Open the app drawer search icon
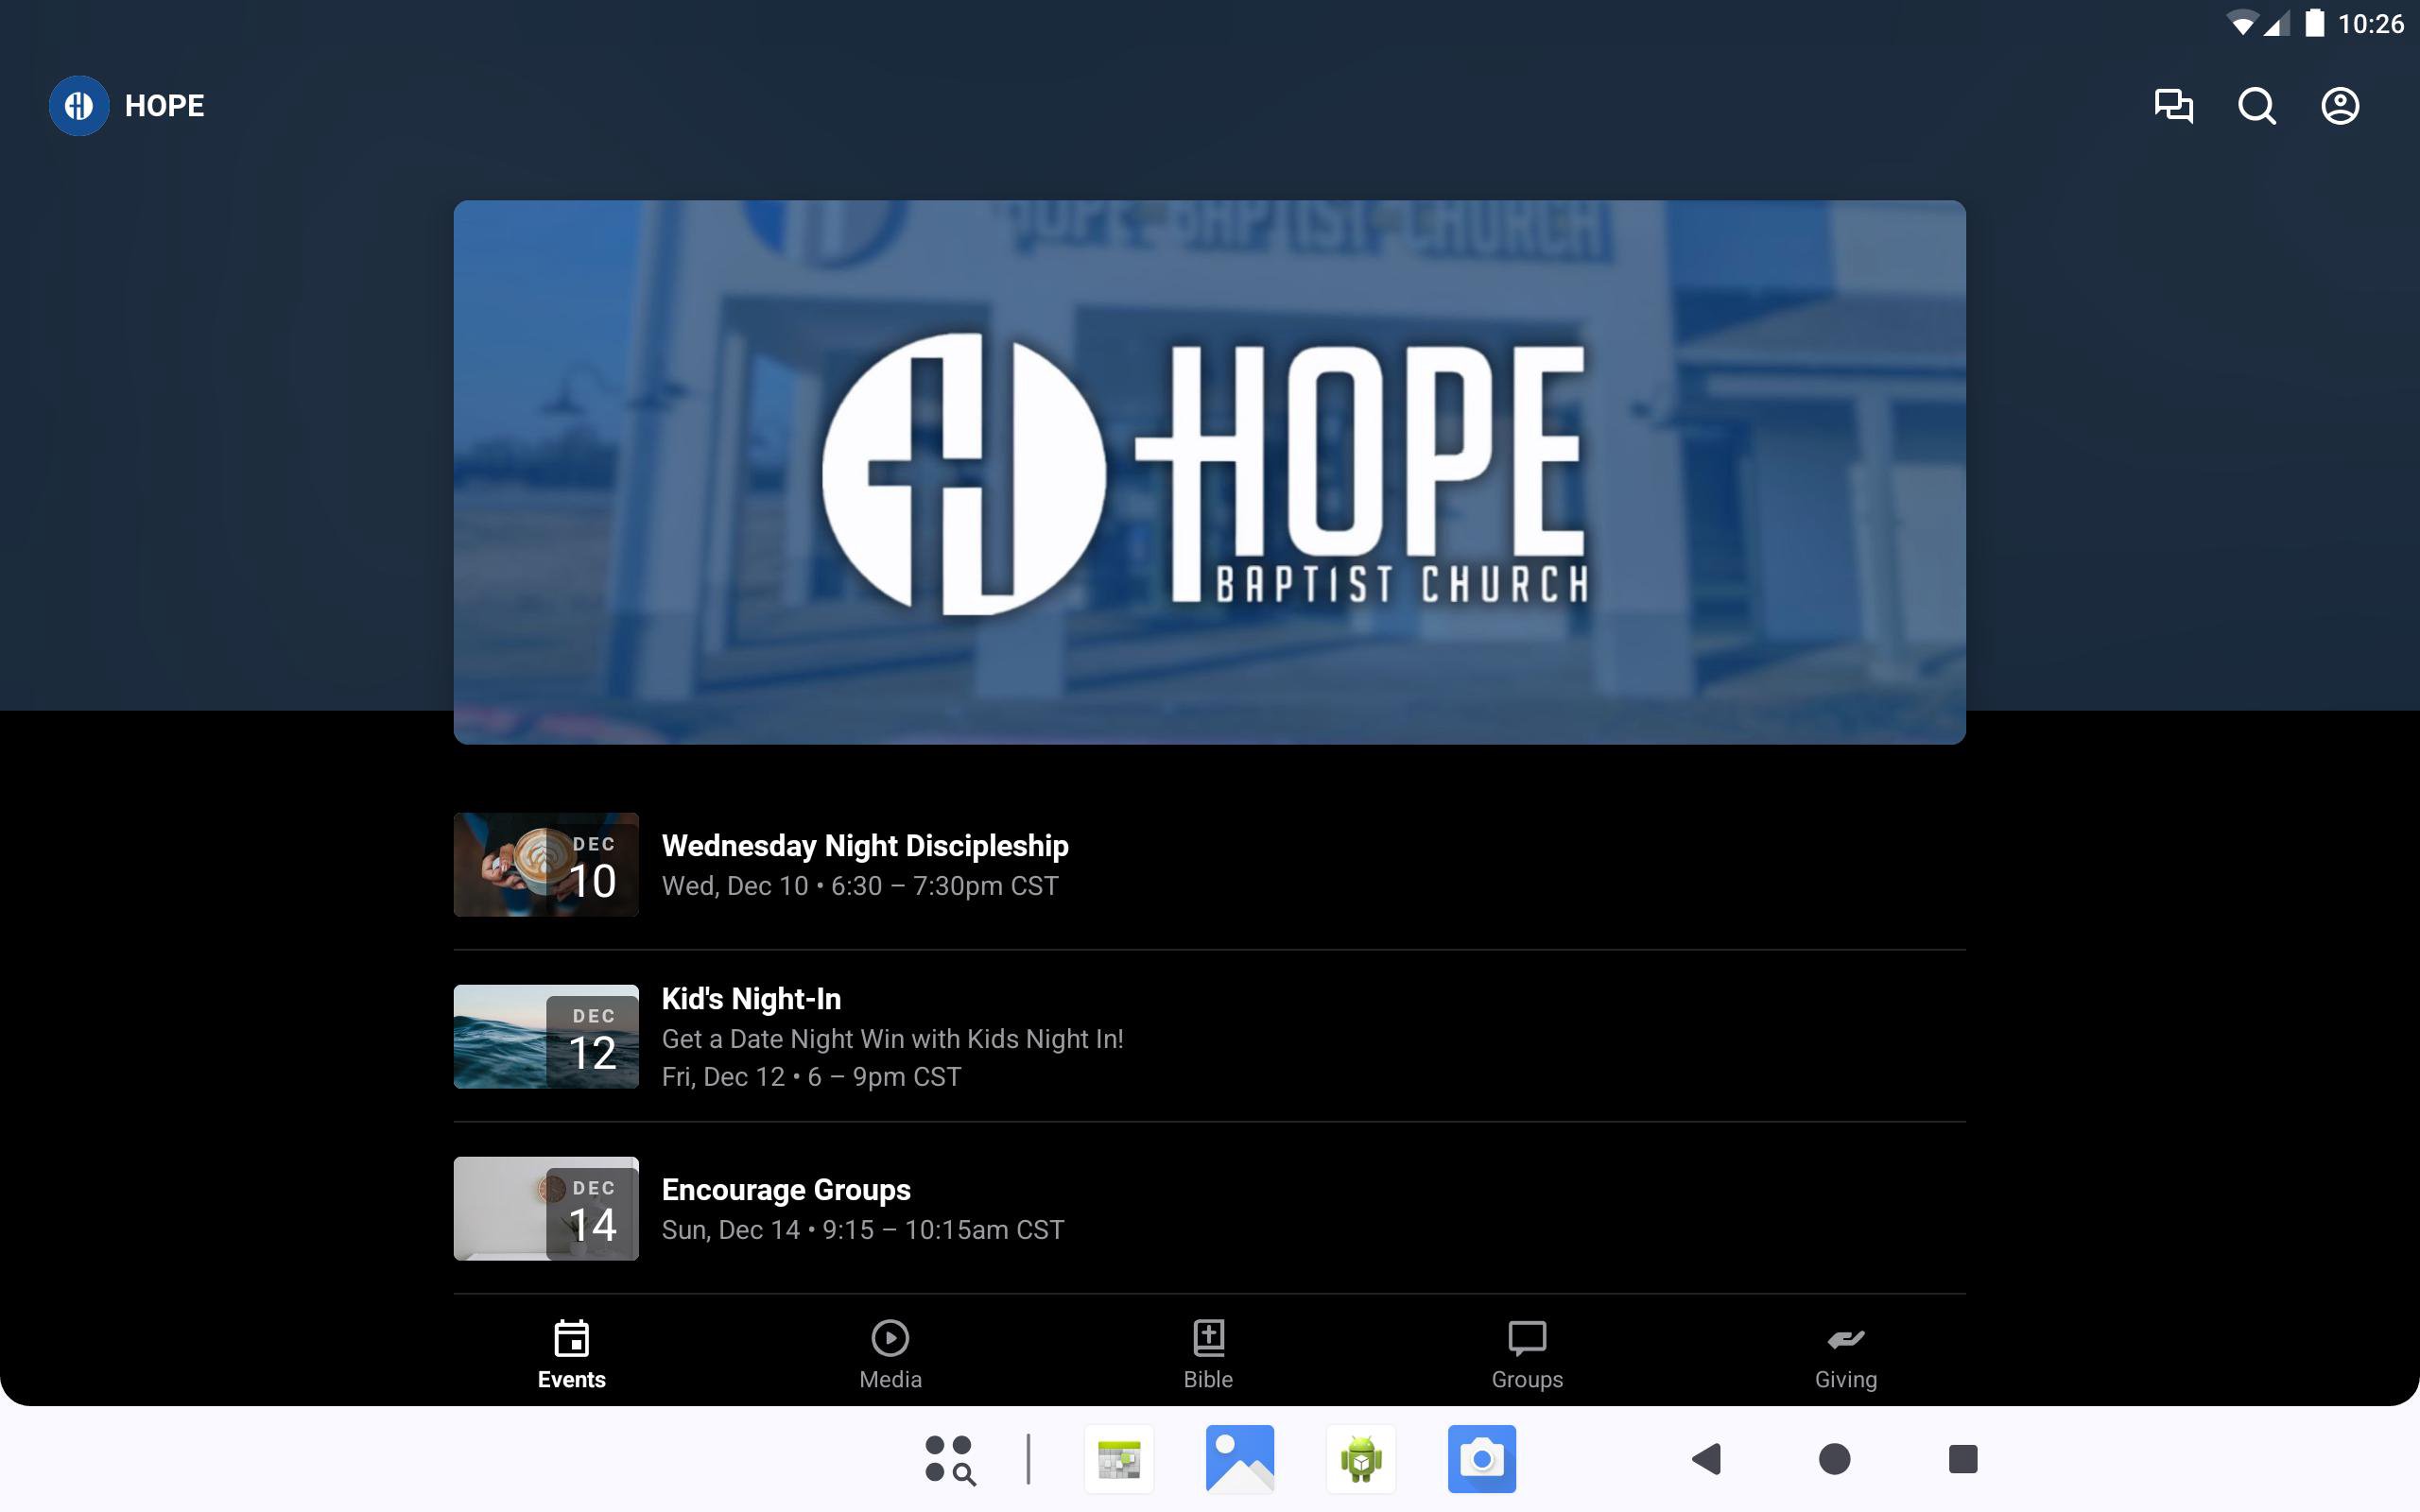 949,1459
